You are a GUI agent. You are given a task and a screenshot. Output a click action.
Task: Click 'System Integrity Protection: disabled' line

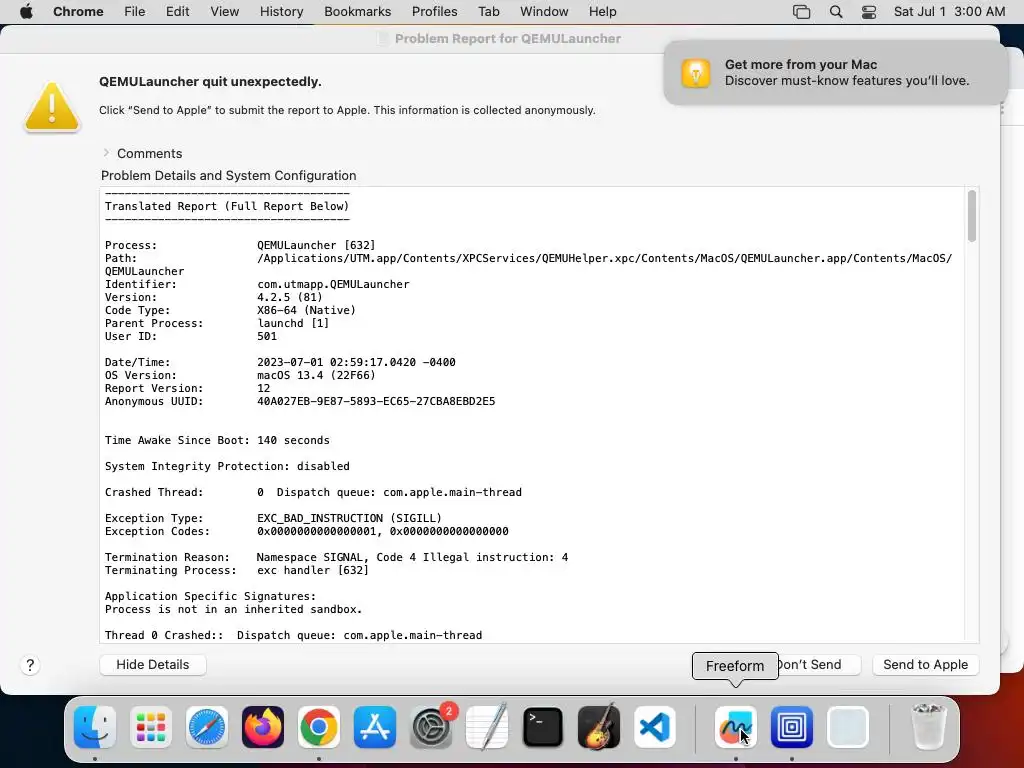click(x=227, y=467)
